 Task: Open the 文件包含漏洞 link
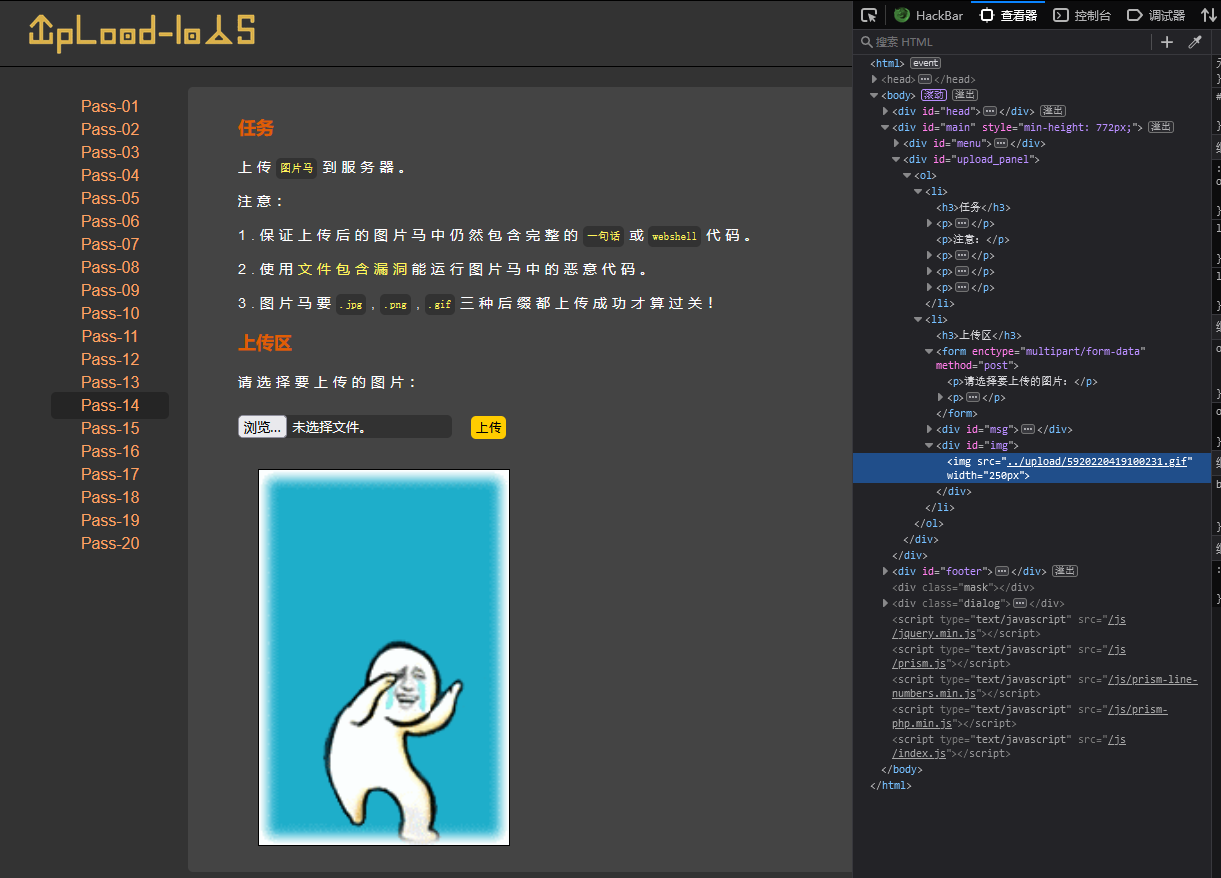[354, 270]
